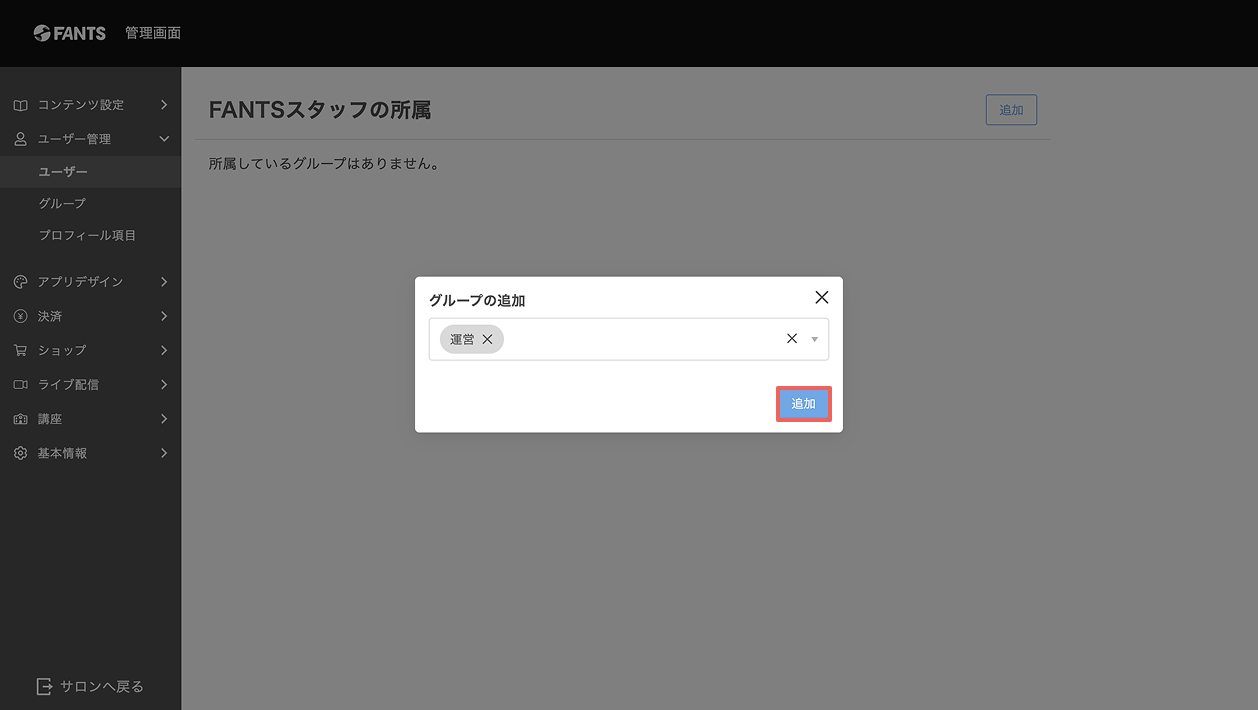Close the グループの追加 dialog
This screenshot has height=710, width=1258.
822,297
